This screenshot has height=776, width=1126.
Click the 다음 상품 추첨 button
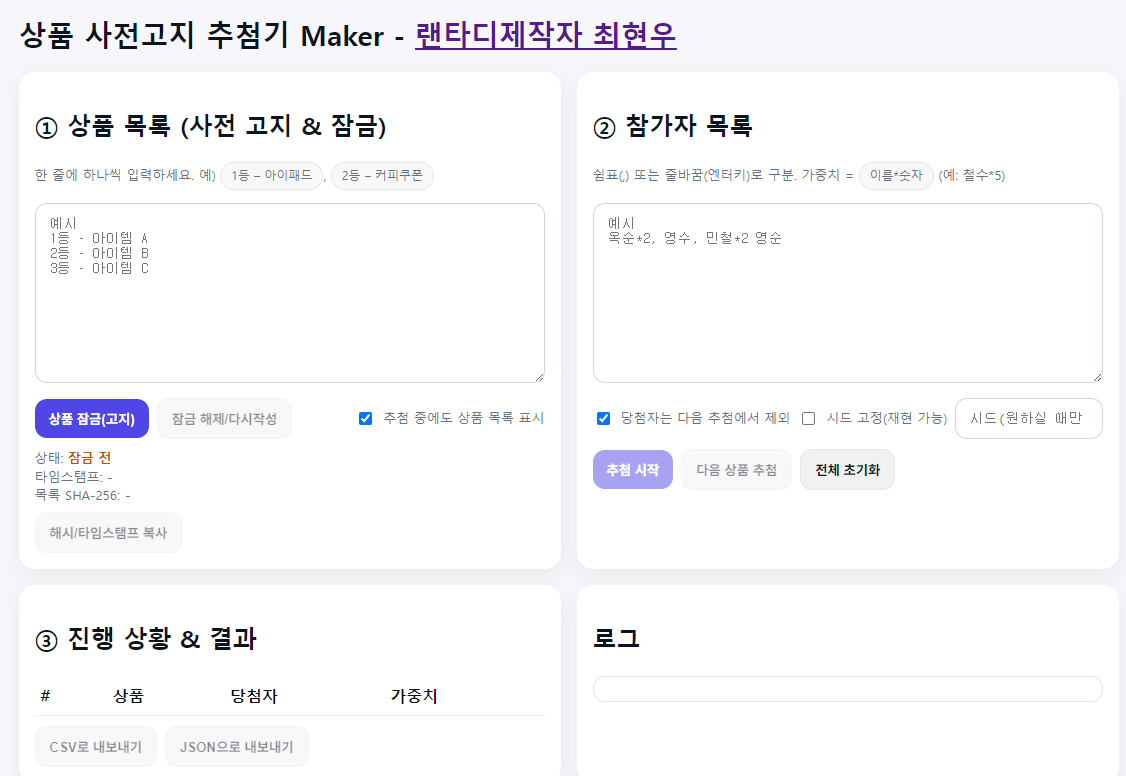736,470
